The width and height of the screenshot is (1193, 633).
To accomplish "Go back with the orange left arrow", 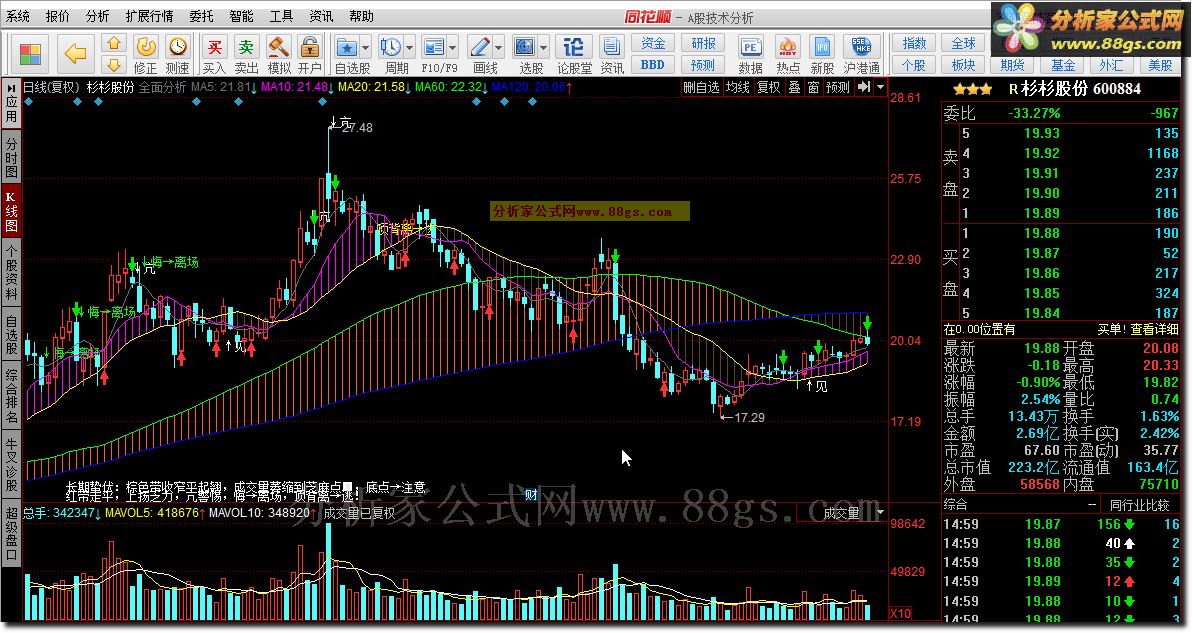I will pyautogui.click(x=75, y=53).
